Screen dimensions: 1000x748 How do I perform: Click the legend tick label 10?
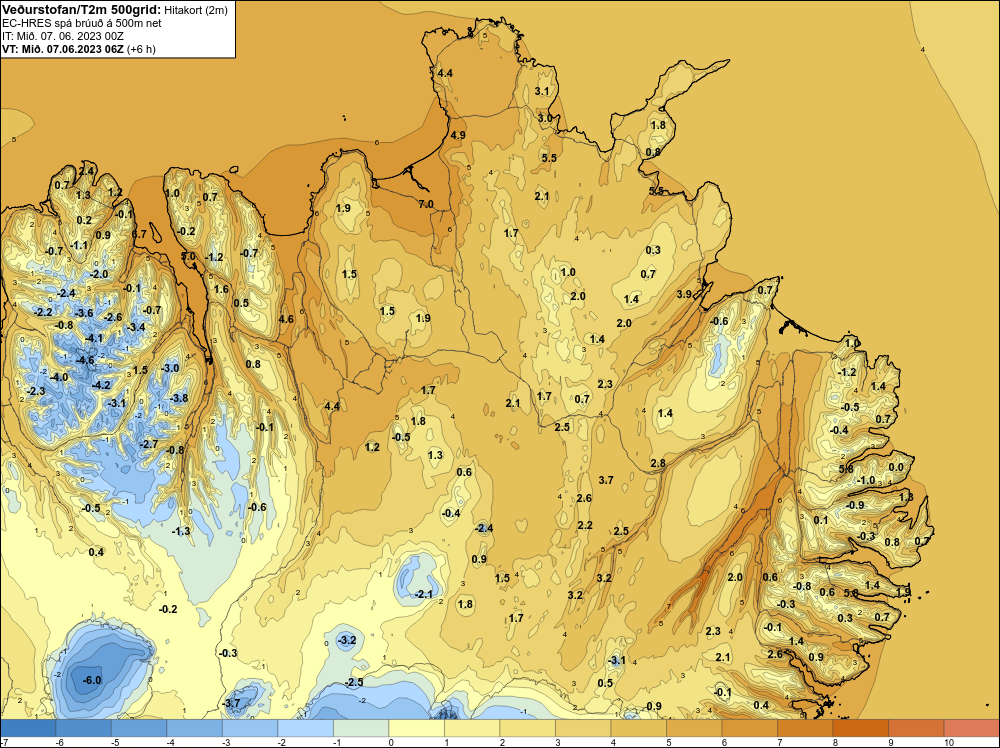click(948, 742)
